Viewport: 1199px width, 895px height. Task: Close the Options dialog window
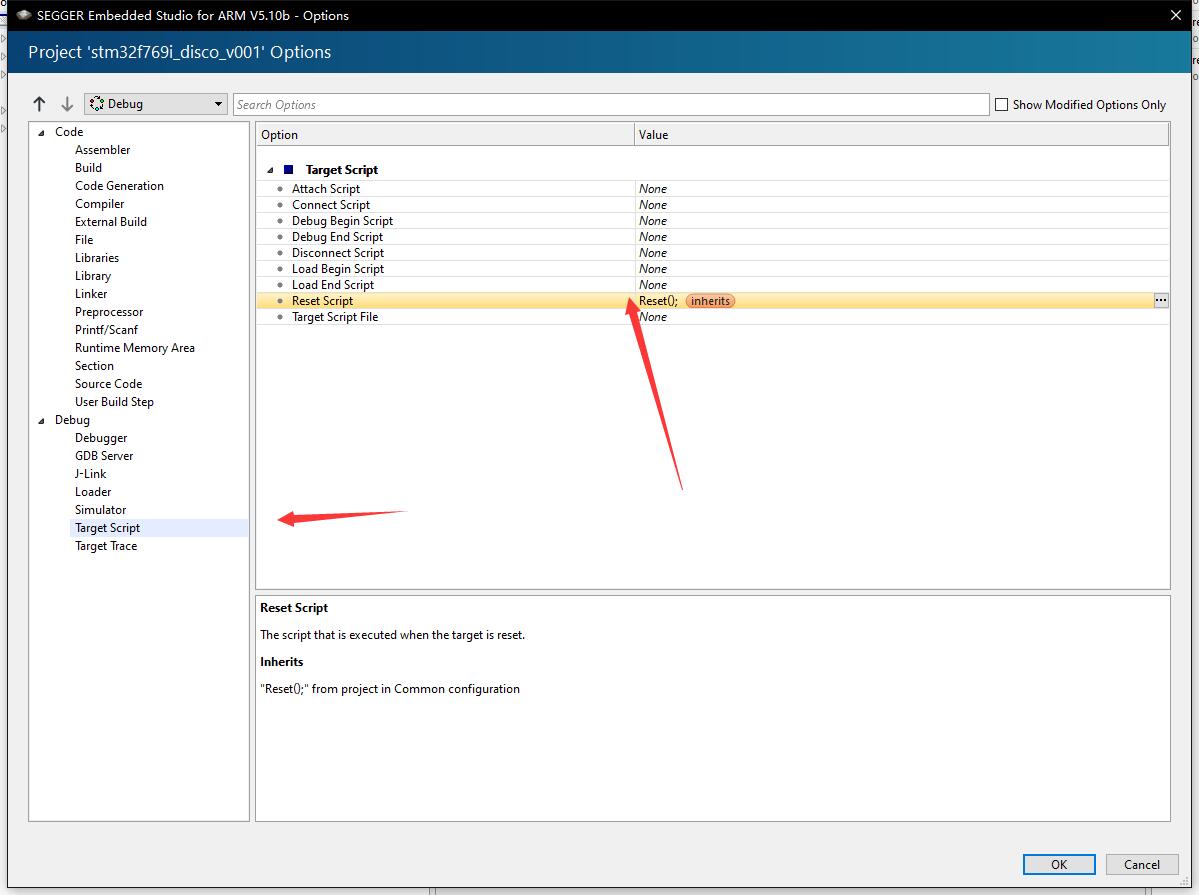tap(1176, 15)
